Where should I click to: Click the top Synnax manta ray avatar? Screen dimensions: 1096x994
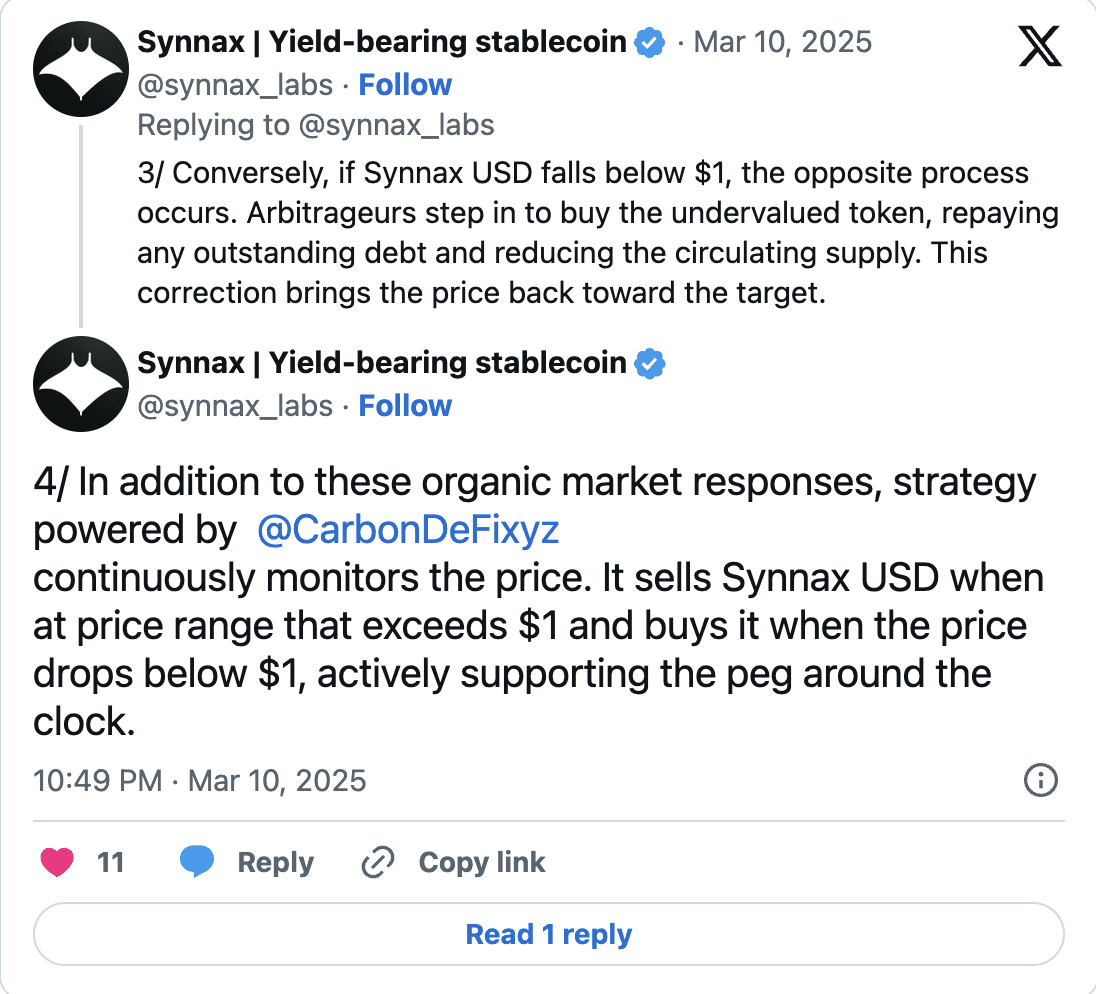pos(81,69)
